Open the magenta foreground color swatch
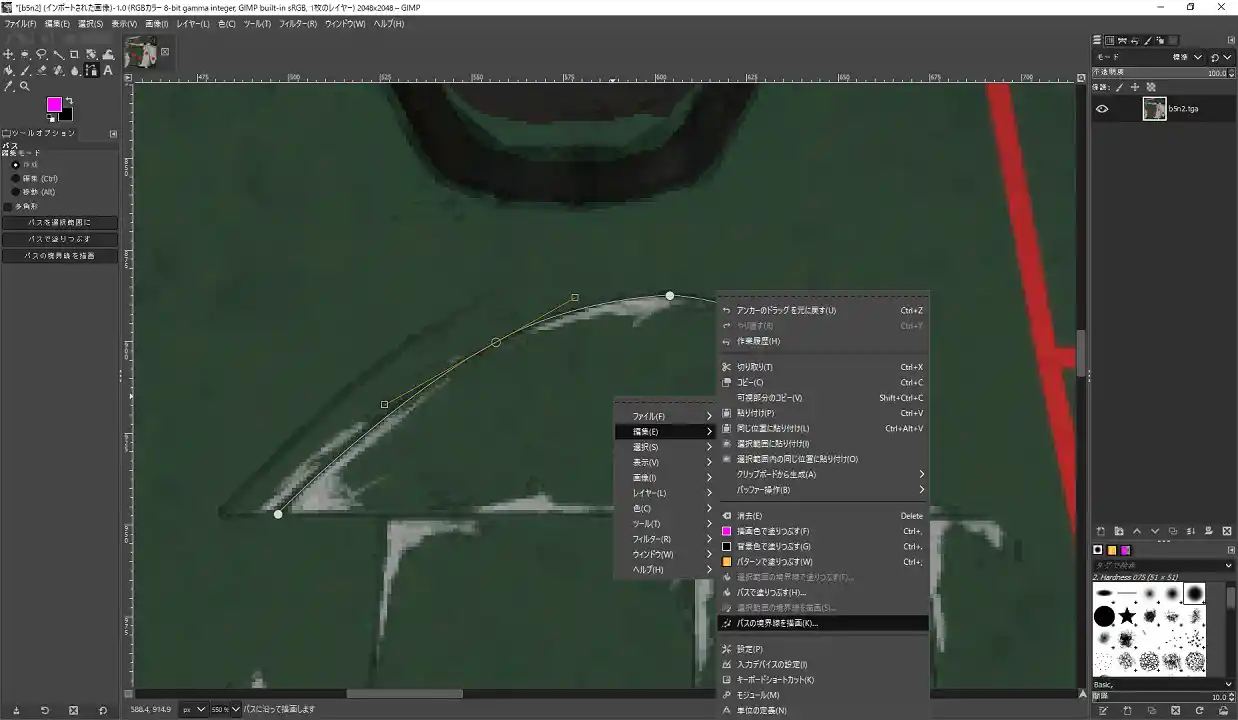1238x720 pixels. (x=53, y=104)
